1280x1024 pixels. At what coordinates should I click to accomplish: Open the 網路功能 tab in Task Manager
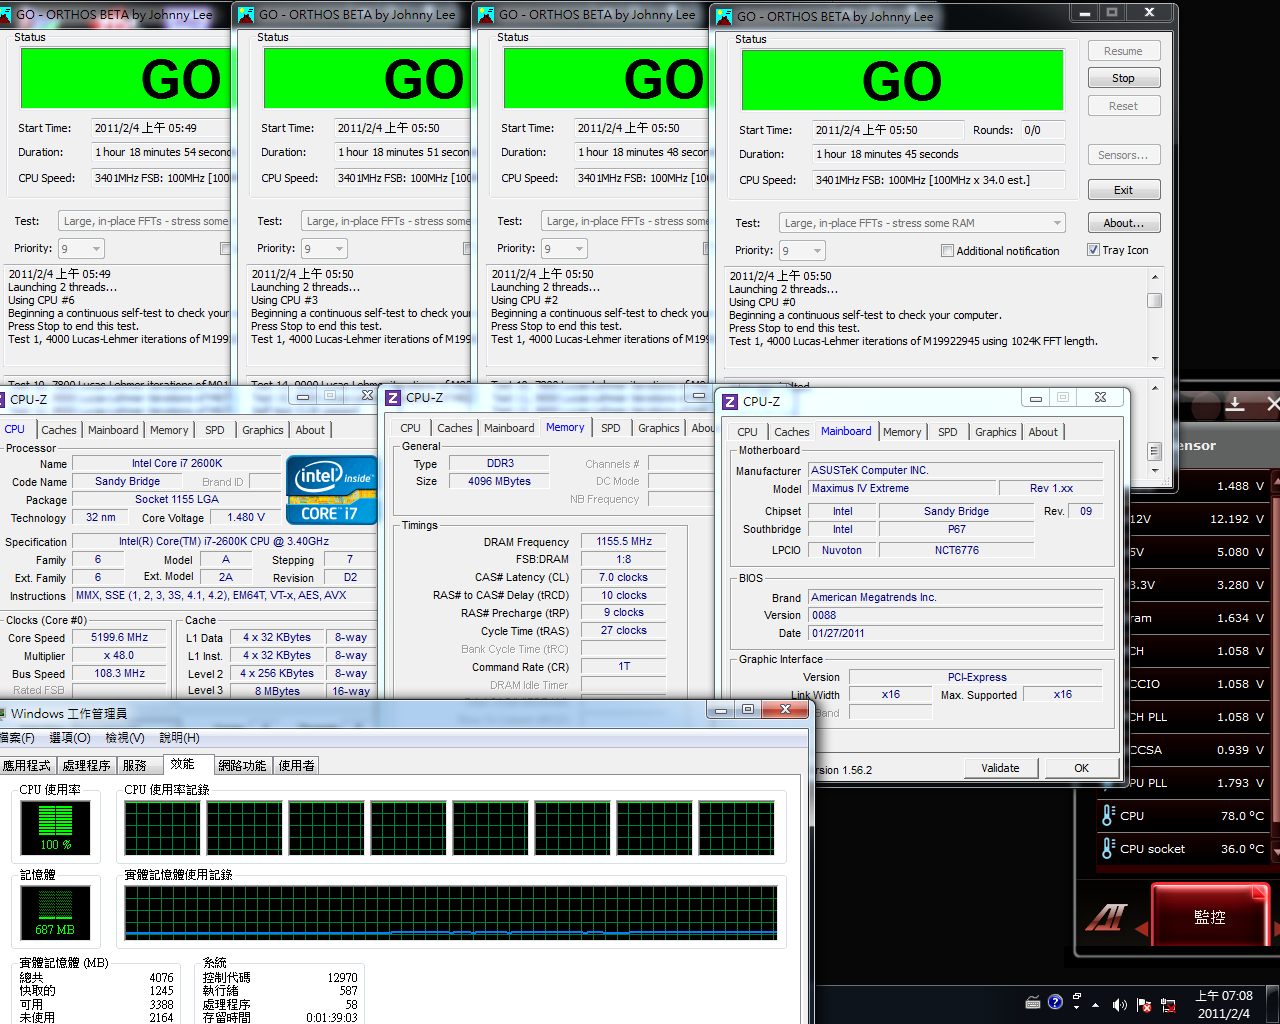click(x=242, y=765)
